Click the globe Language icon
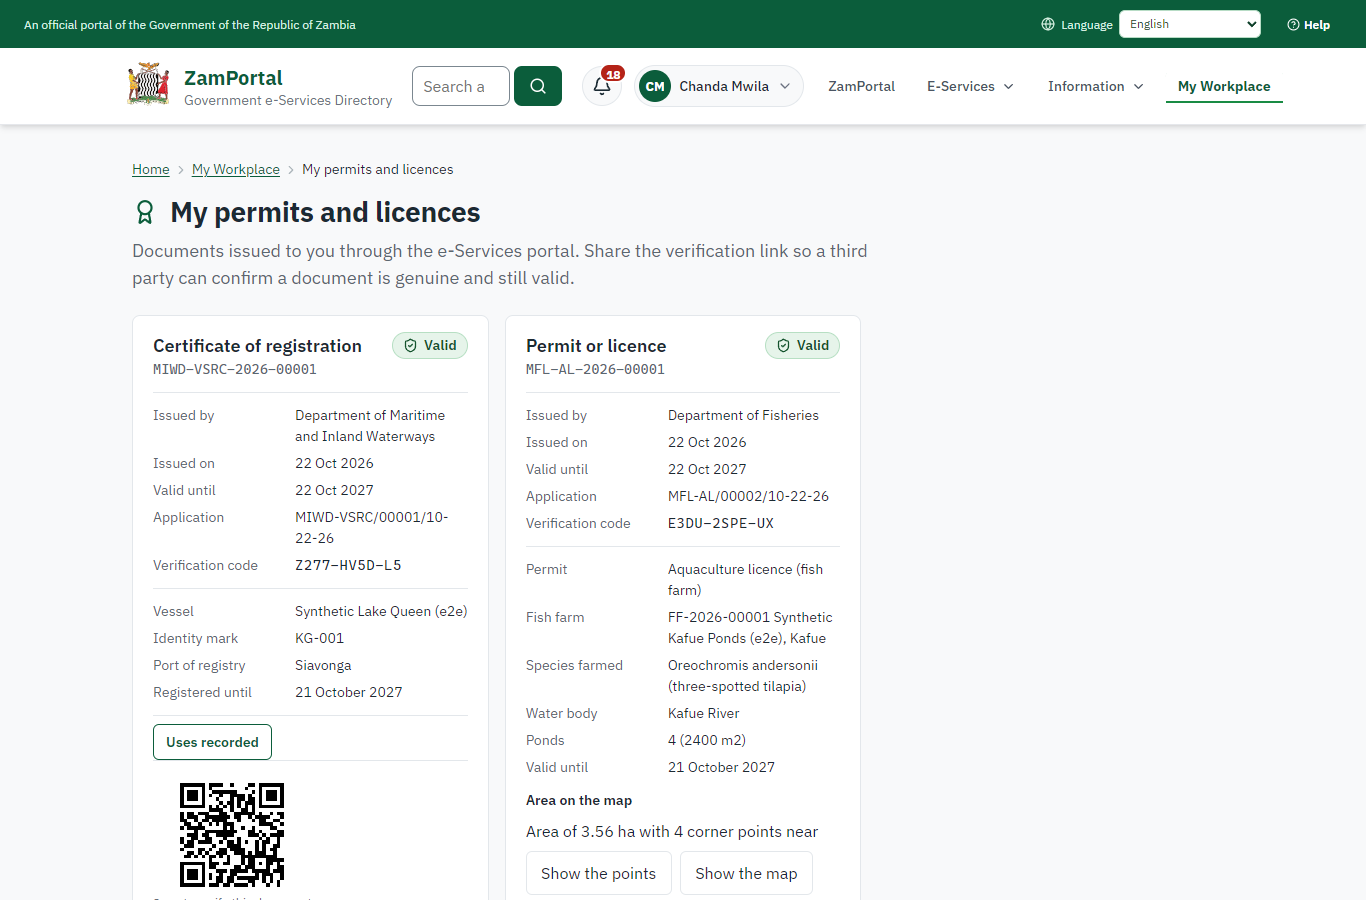Screen dimensions: 1366x900 pos(1048,24)
